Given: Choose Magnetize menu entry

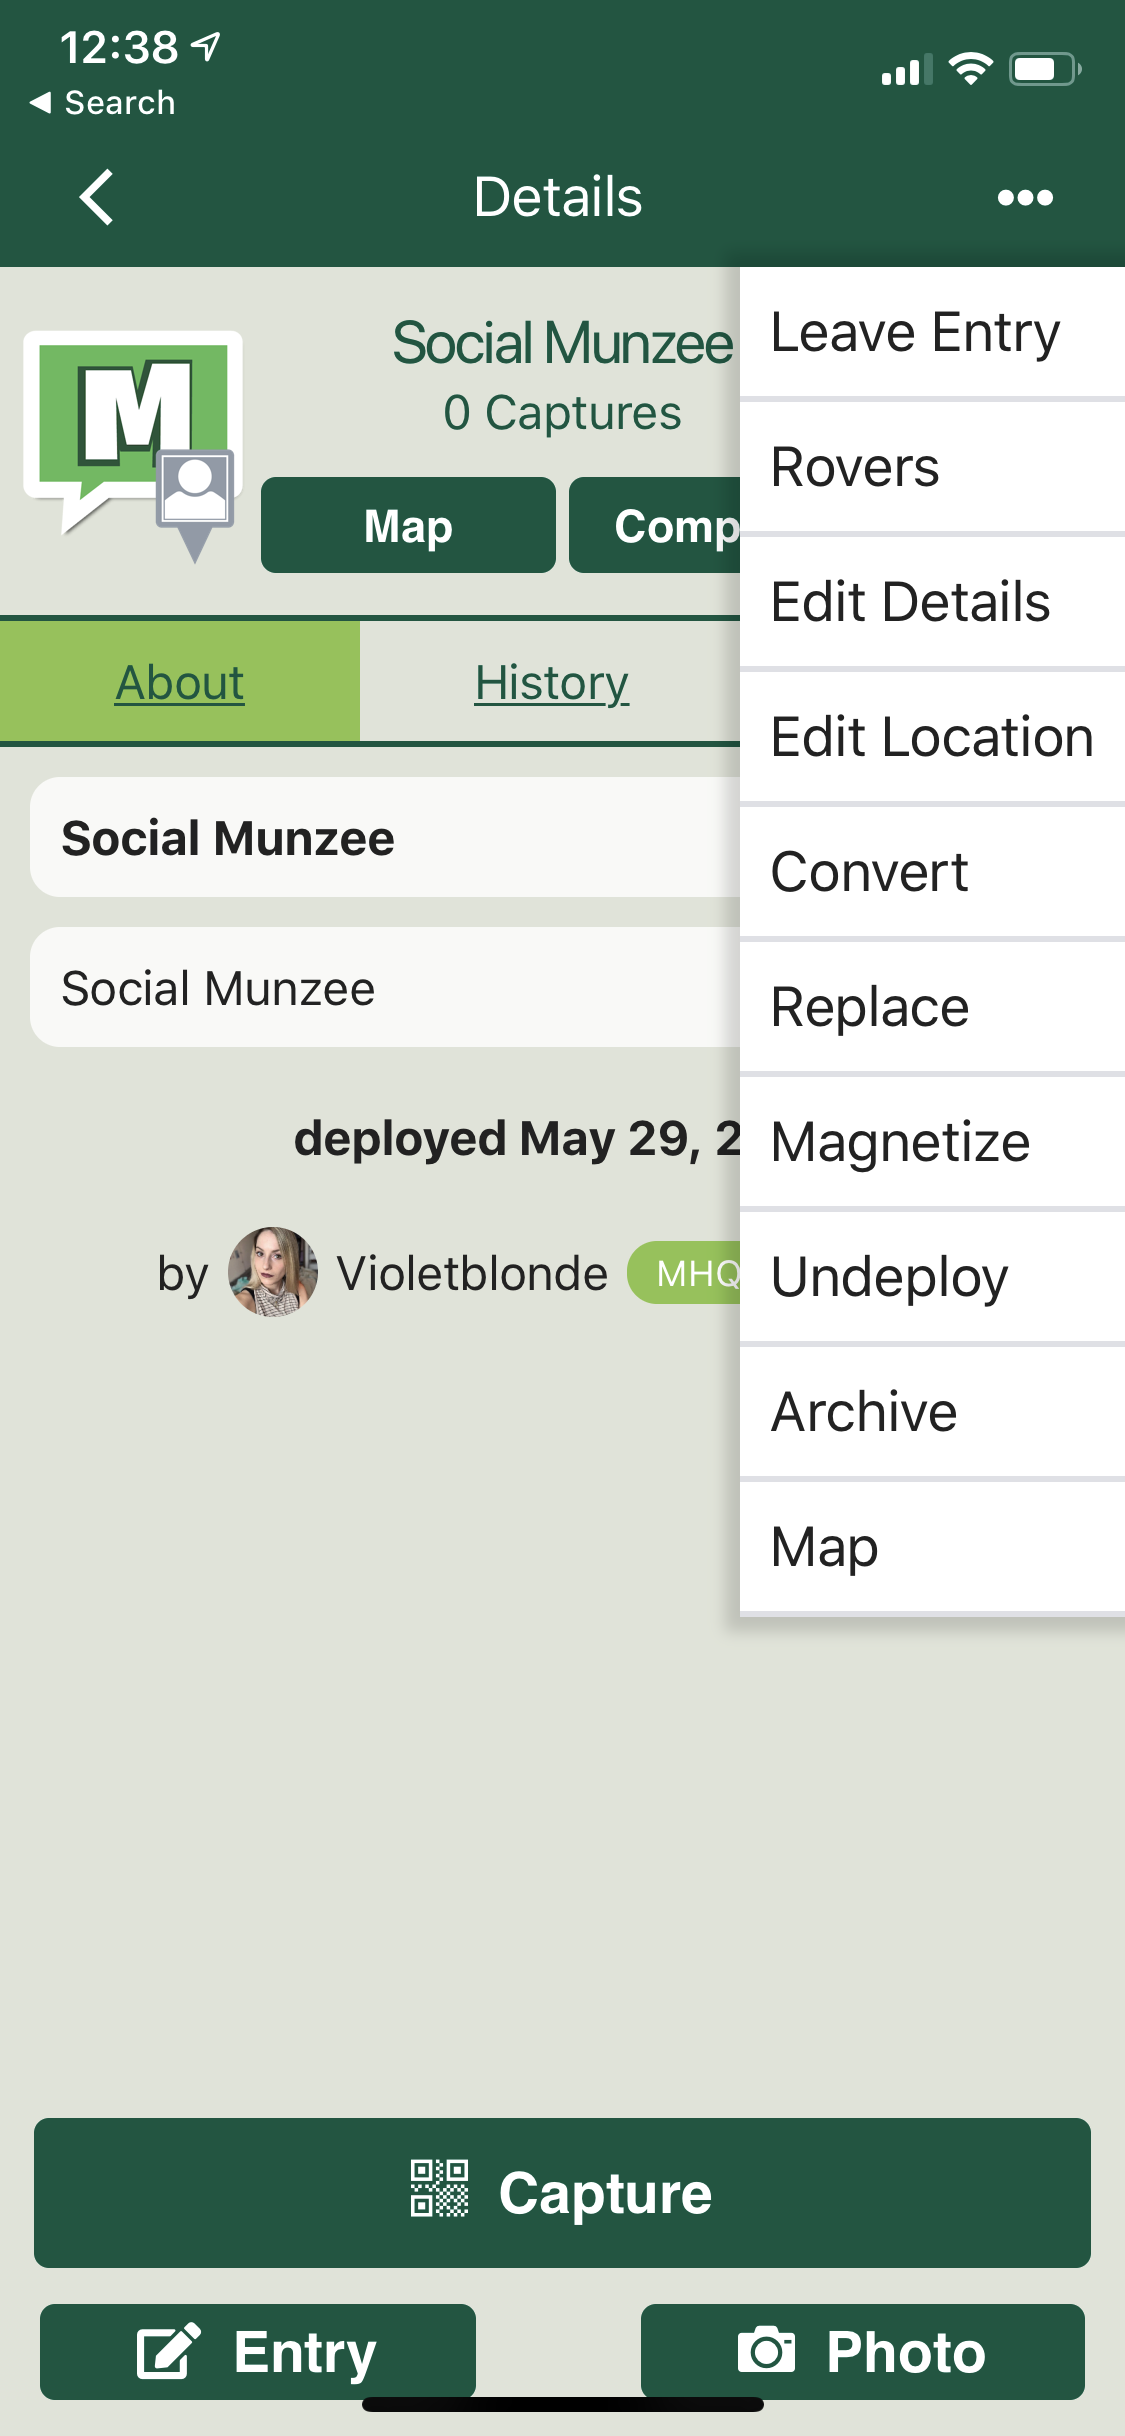Looking at the screenshot, I should point(932,1142).
